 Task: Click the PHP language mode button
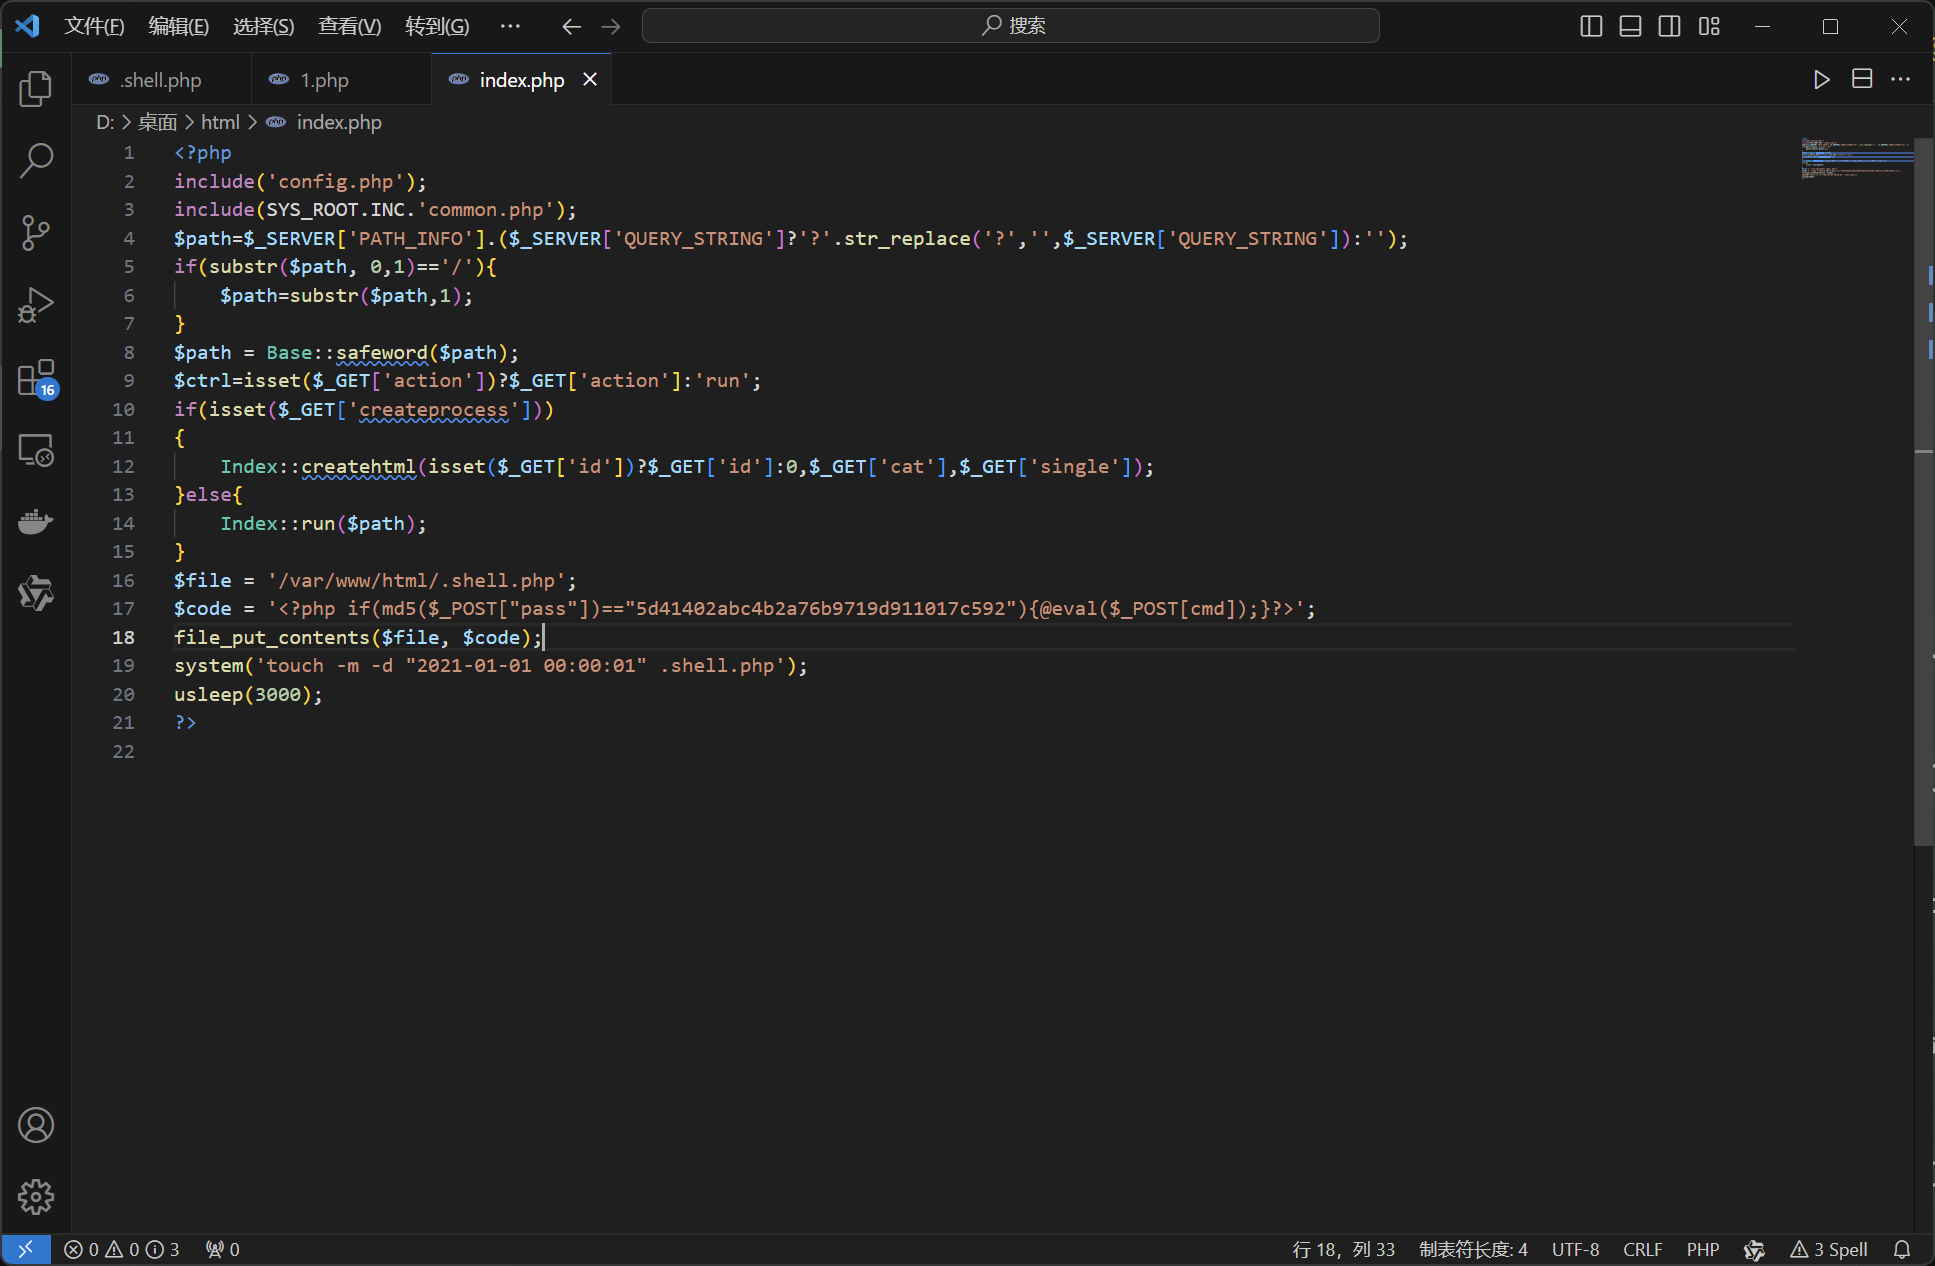click(1702, 1249)
